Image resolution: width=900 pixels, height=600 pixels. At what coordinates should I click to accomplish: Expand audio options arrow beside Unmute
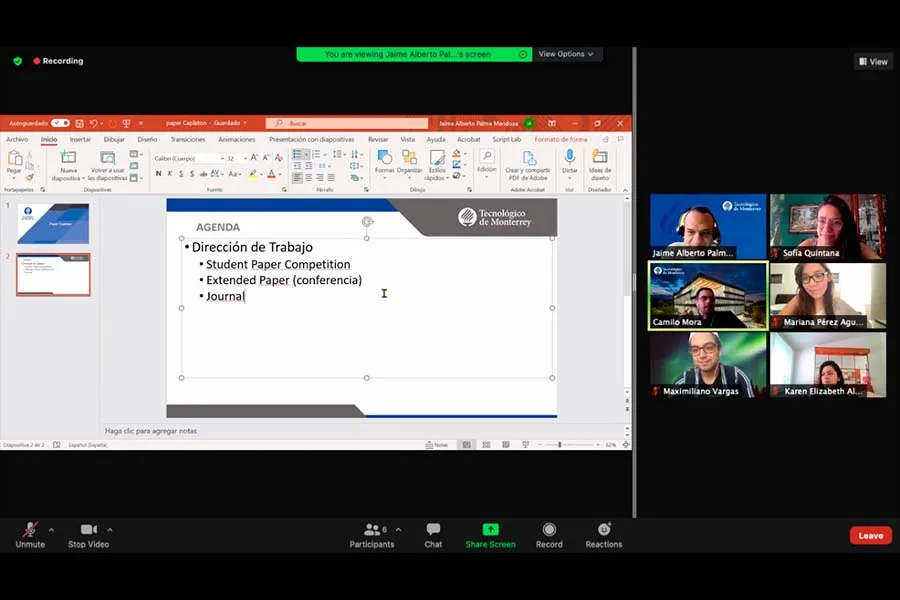tap(51, 529)
